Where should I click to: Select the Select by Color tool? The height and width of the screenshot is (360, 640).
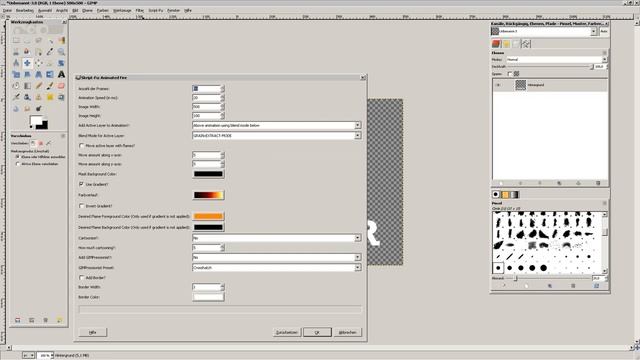[61, 40]
